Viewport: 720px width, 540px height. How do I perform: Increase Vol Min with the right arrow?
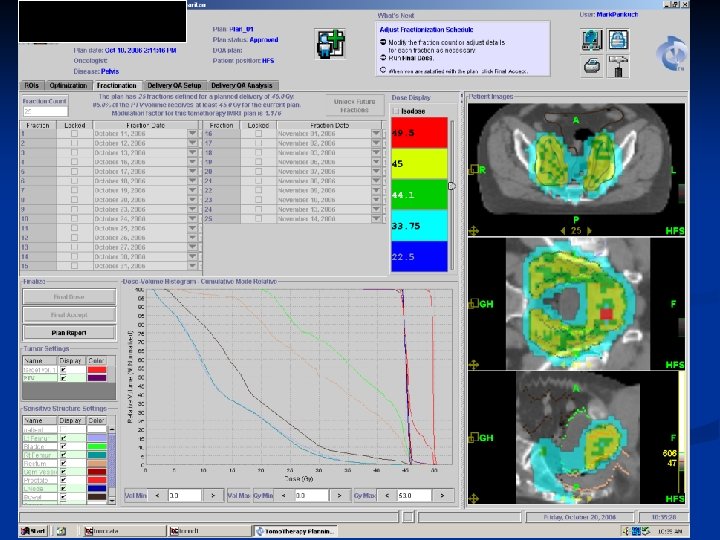(x=213, y=495)
